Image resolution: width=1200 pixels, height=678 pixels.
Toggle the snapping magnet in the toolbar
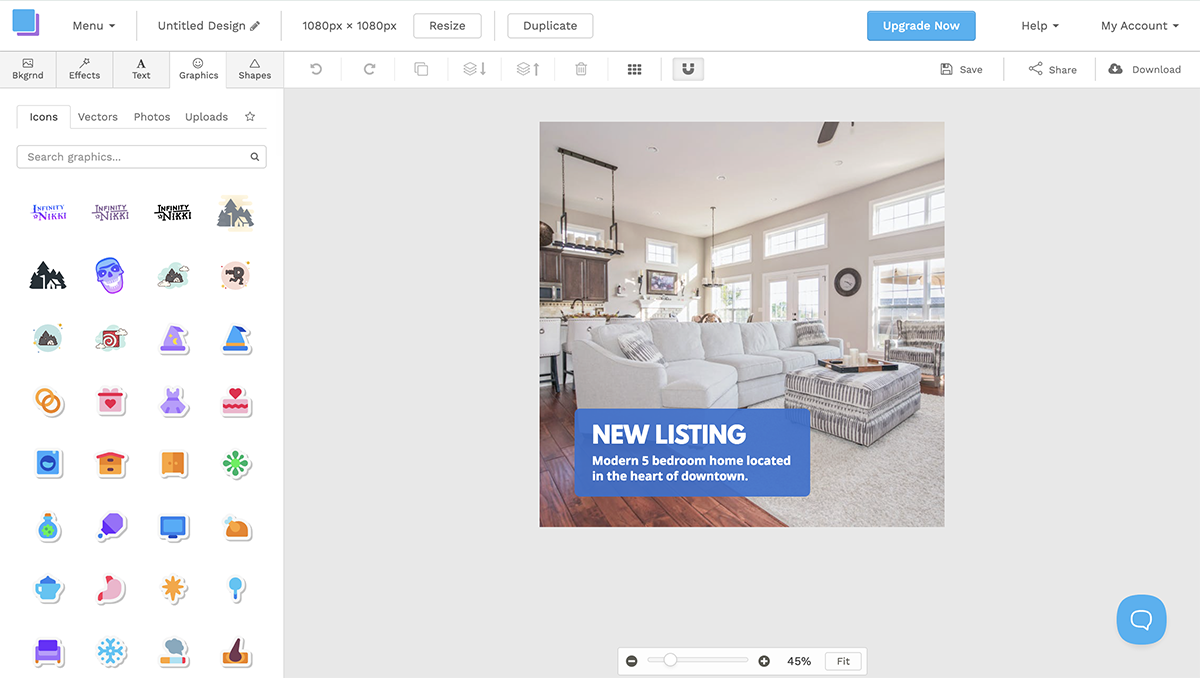(687, 68)
